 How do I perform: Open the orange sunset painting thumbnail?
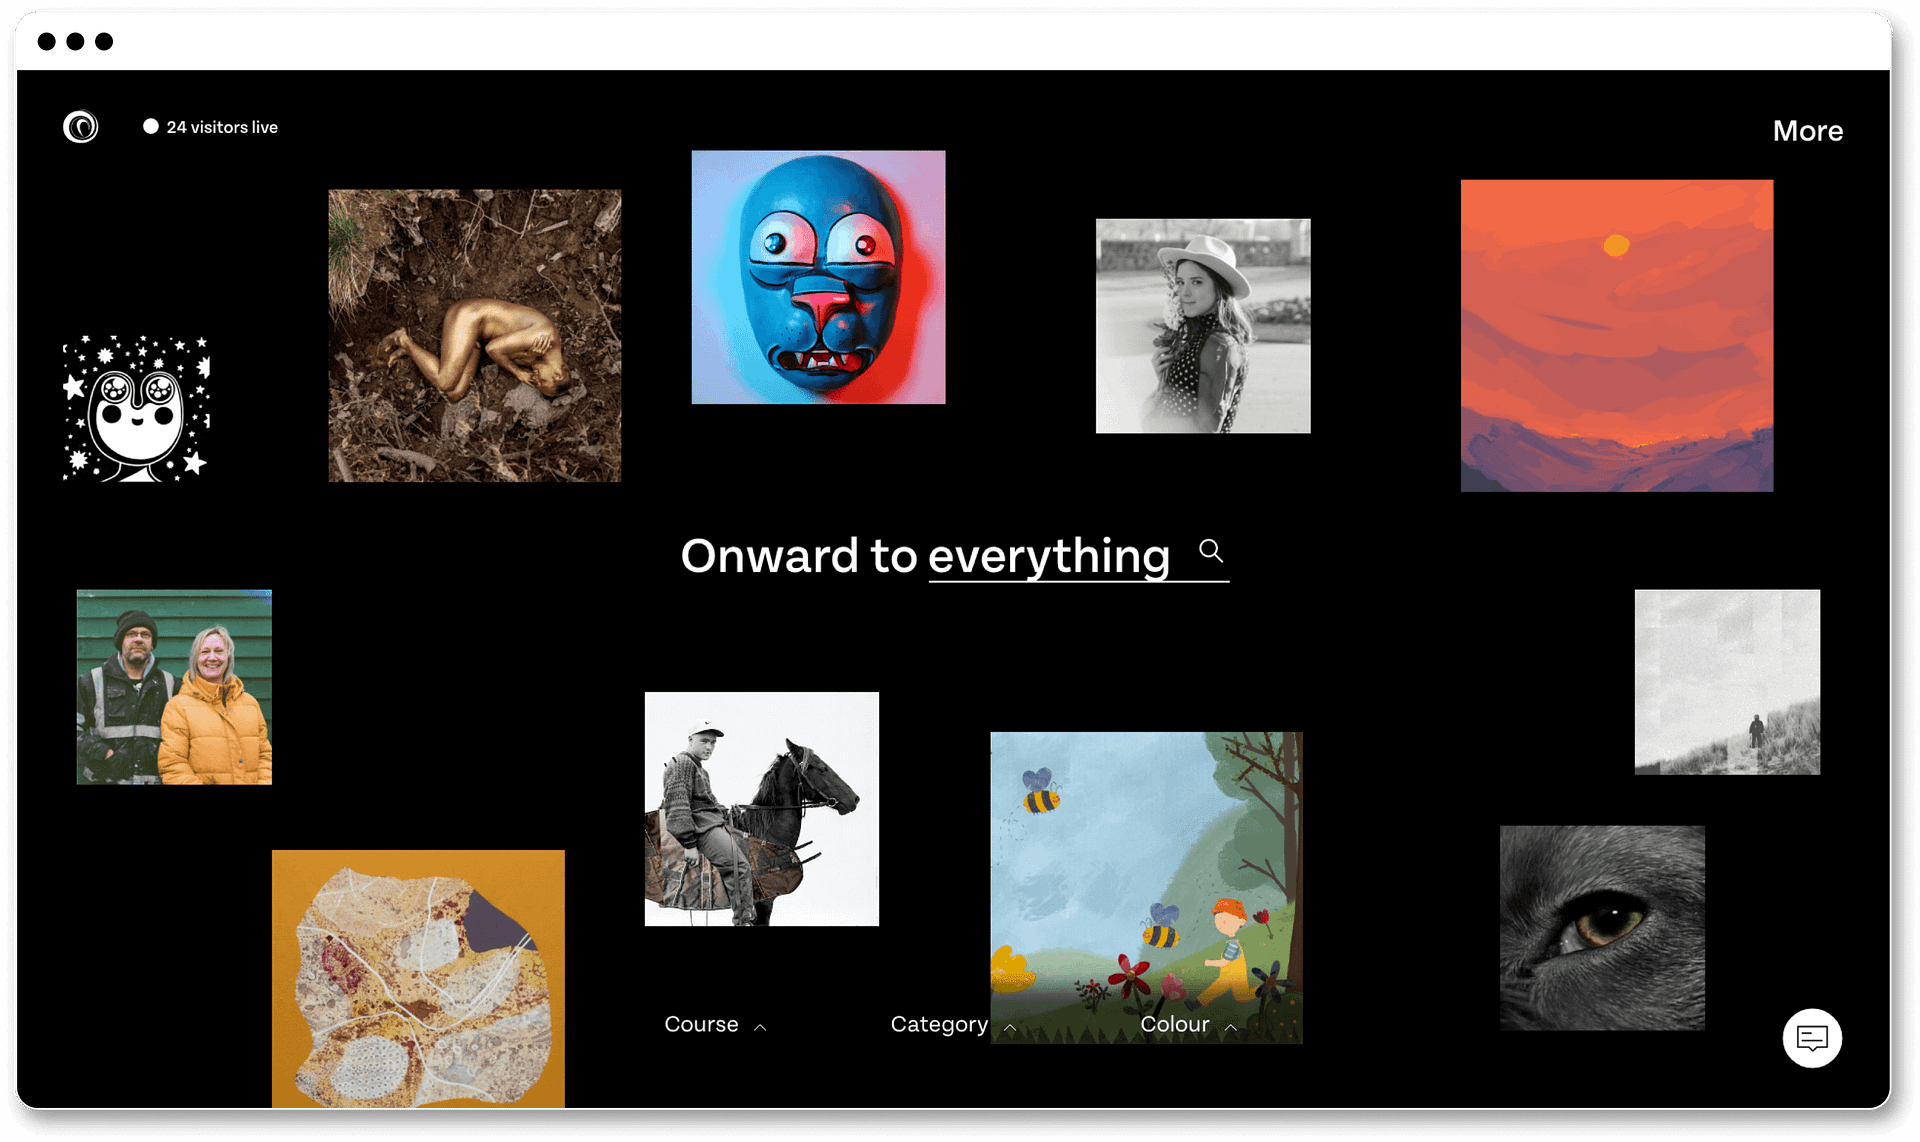pyautogui.click(x=1616, y=336)
